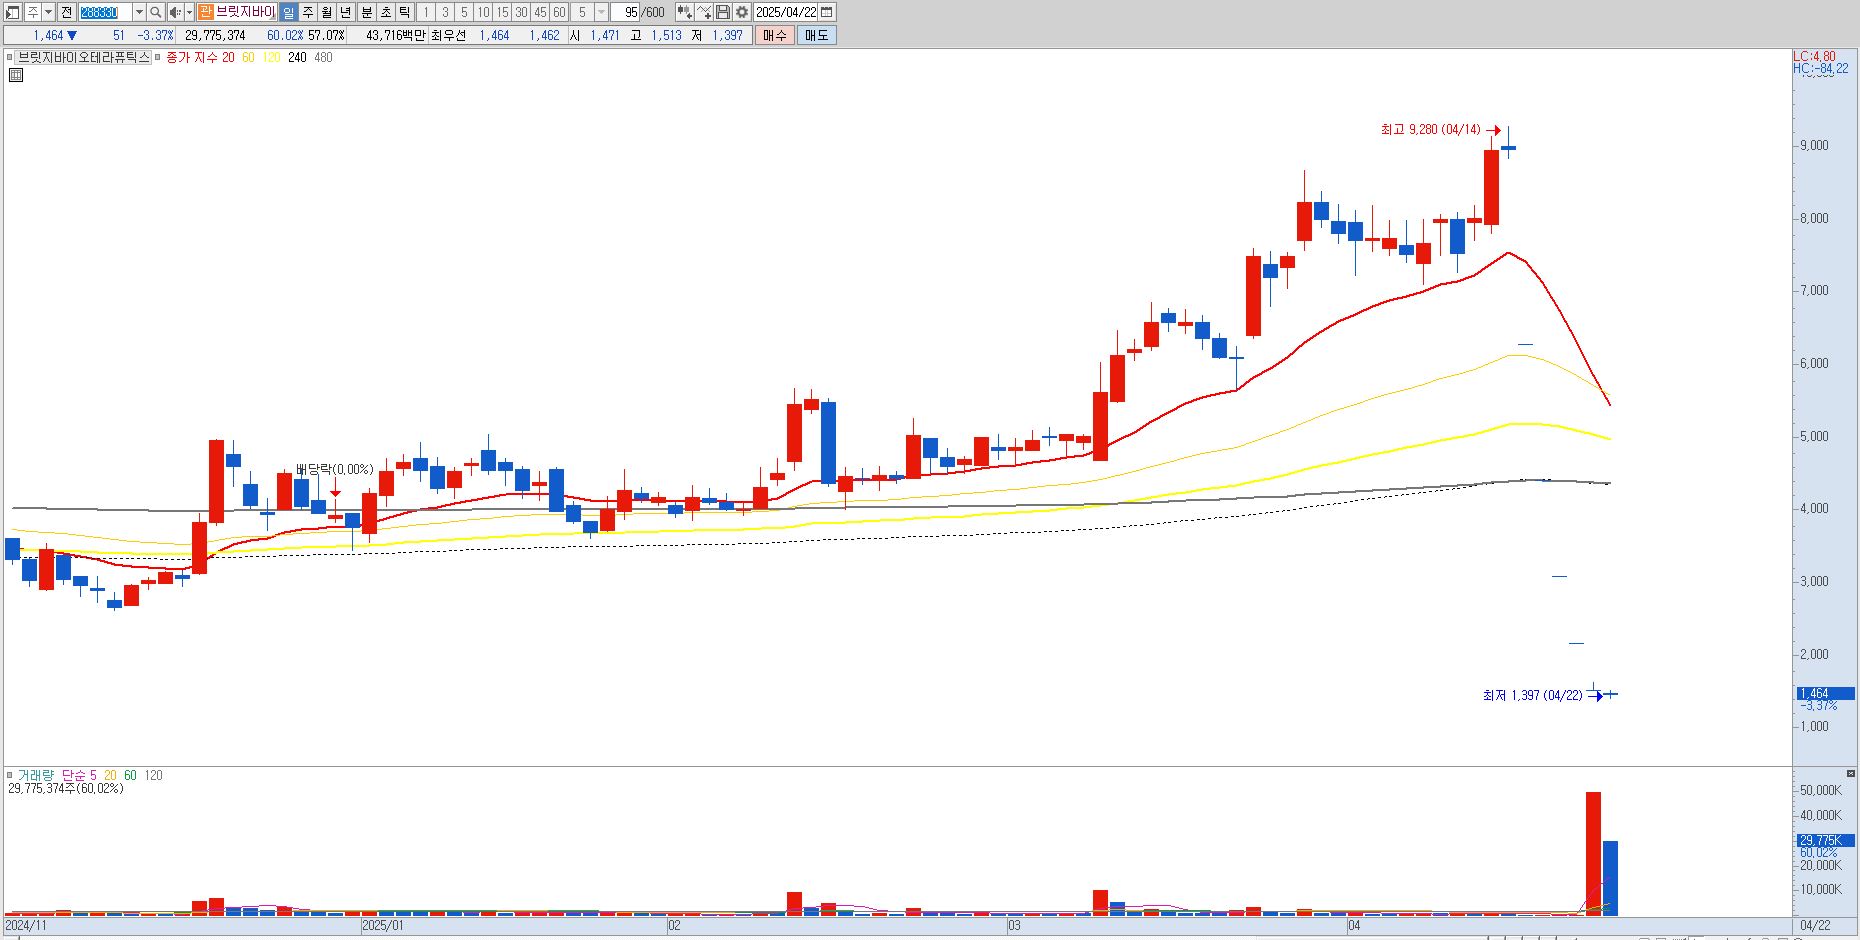Switch to the 분 minute chart period
Viewport: 1860px width, 940px height.
[x=367, y=12]
